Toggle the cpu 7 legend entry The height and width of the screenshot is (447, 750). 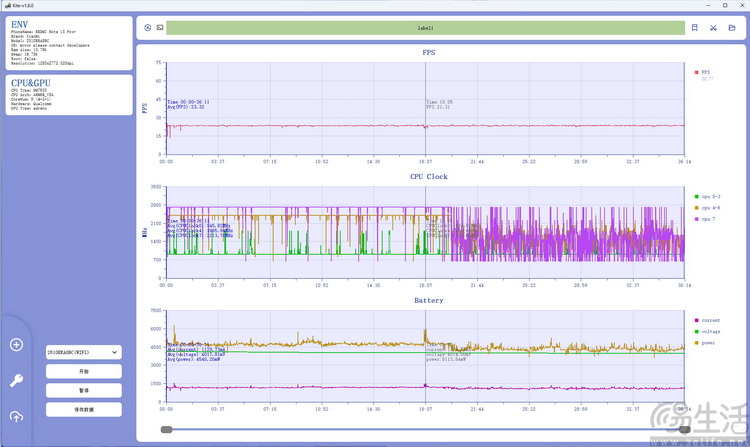[x=705, y=219]
